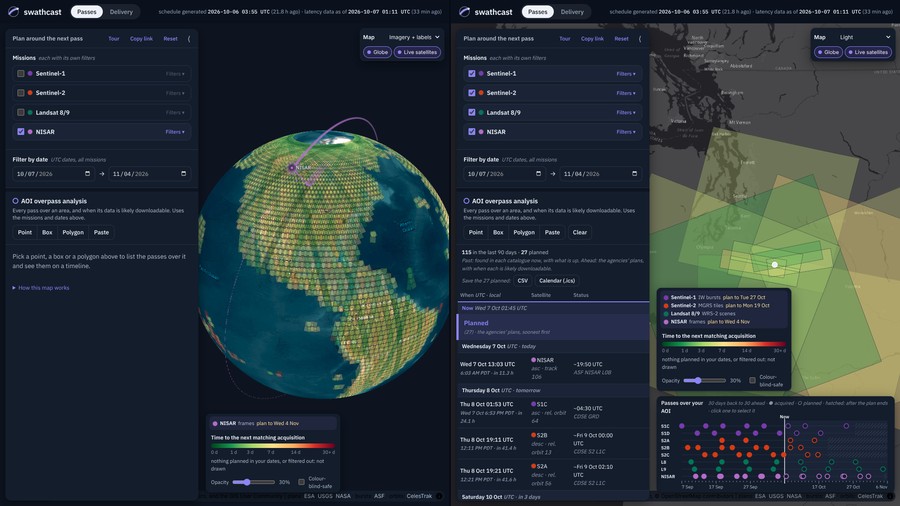Viewport: 900px width, 506px height.
Task: Choose Polygon AOI mode in right window
Action: (x=524, y=232)
